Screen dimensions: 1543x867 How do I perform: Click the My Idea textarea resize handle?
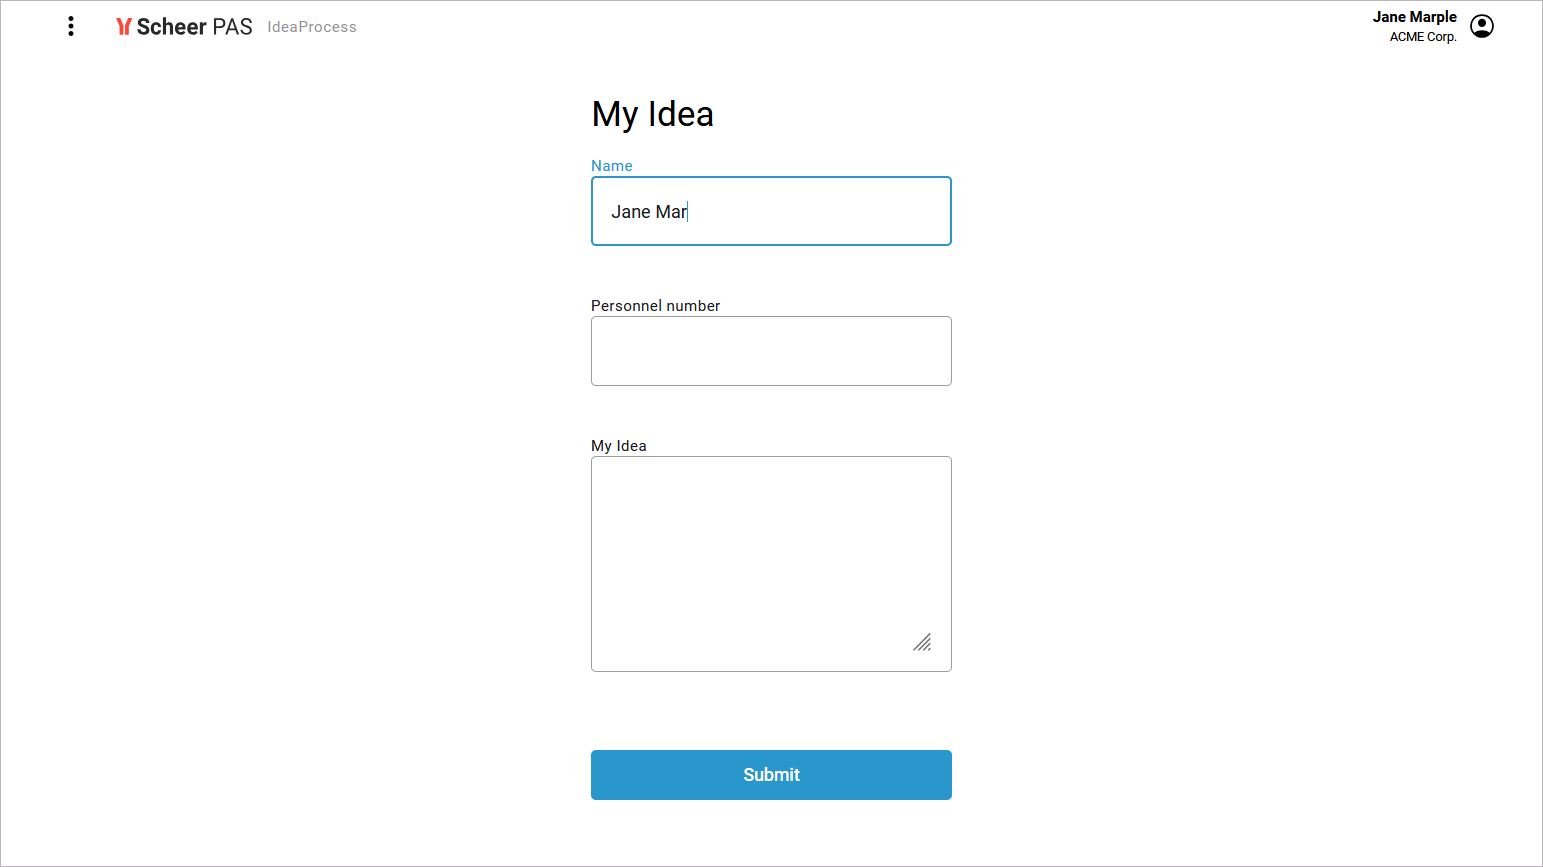point(922,642)
